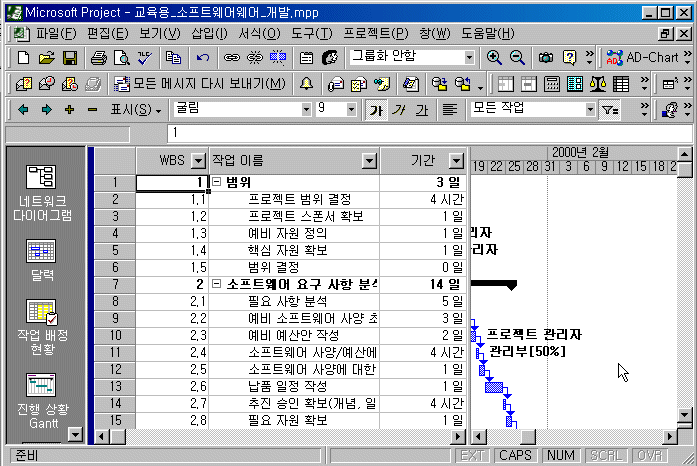The image size is (697, 466).
Task: Toggle bold formatting button
Action: coord(376,109)
